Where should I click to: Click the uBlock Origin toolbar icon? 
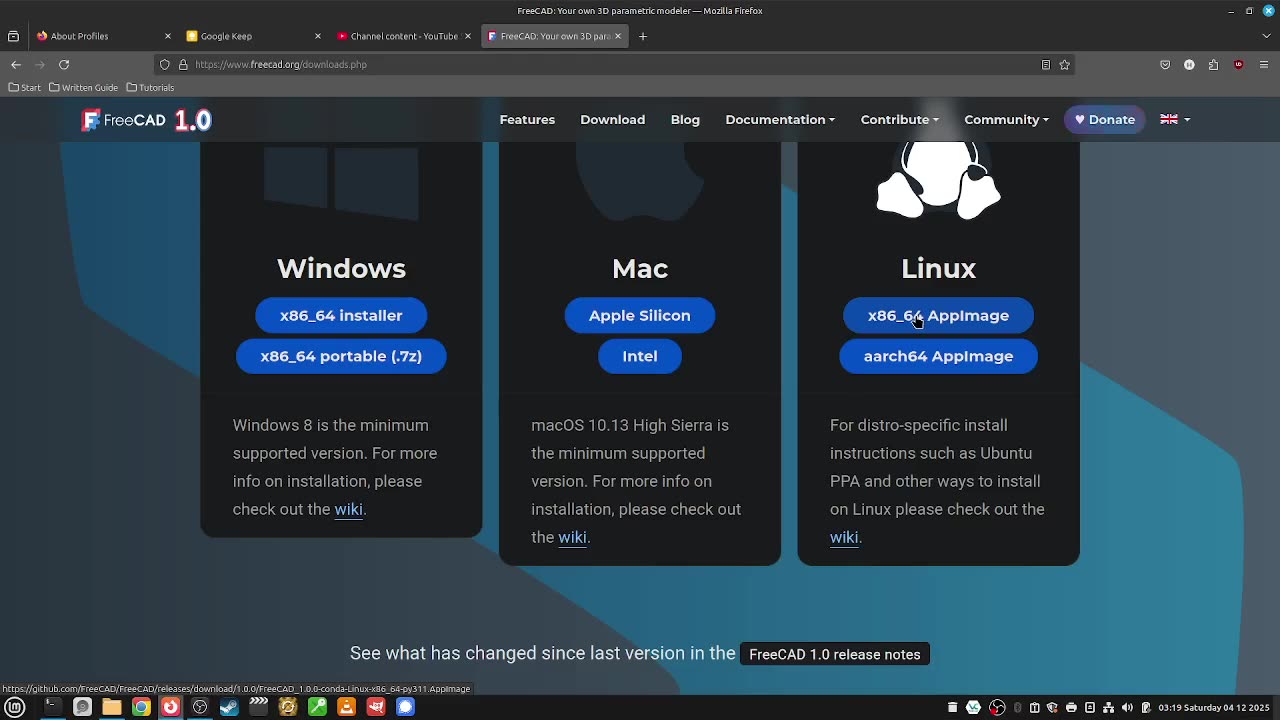click(1239, 64)
